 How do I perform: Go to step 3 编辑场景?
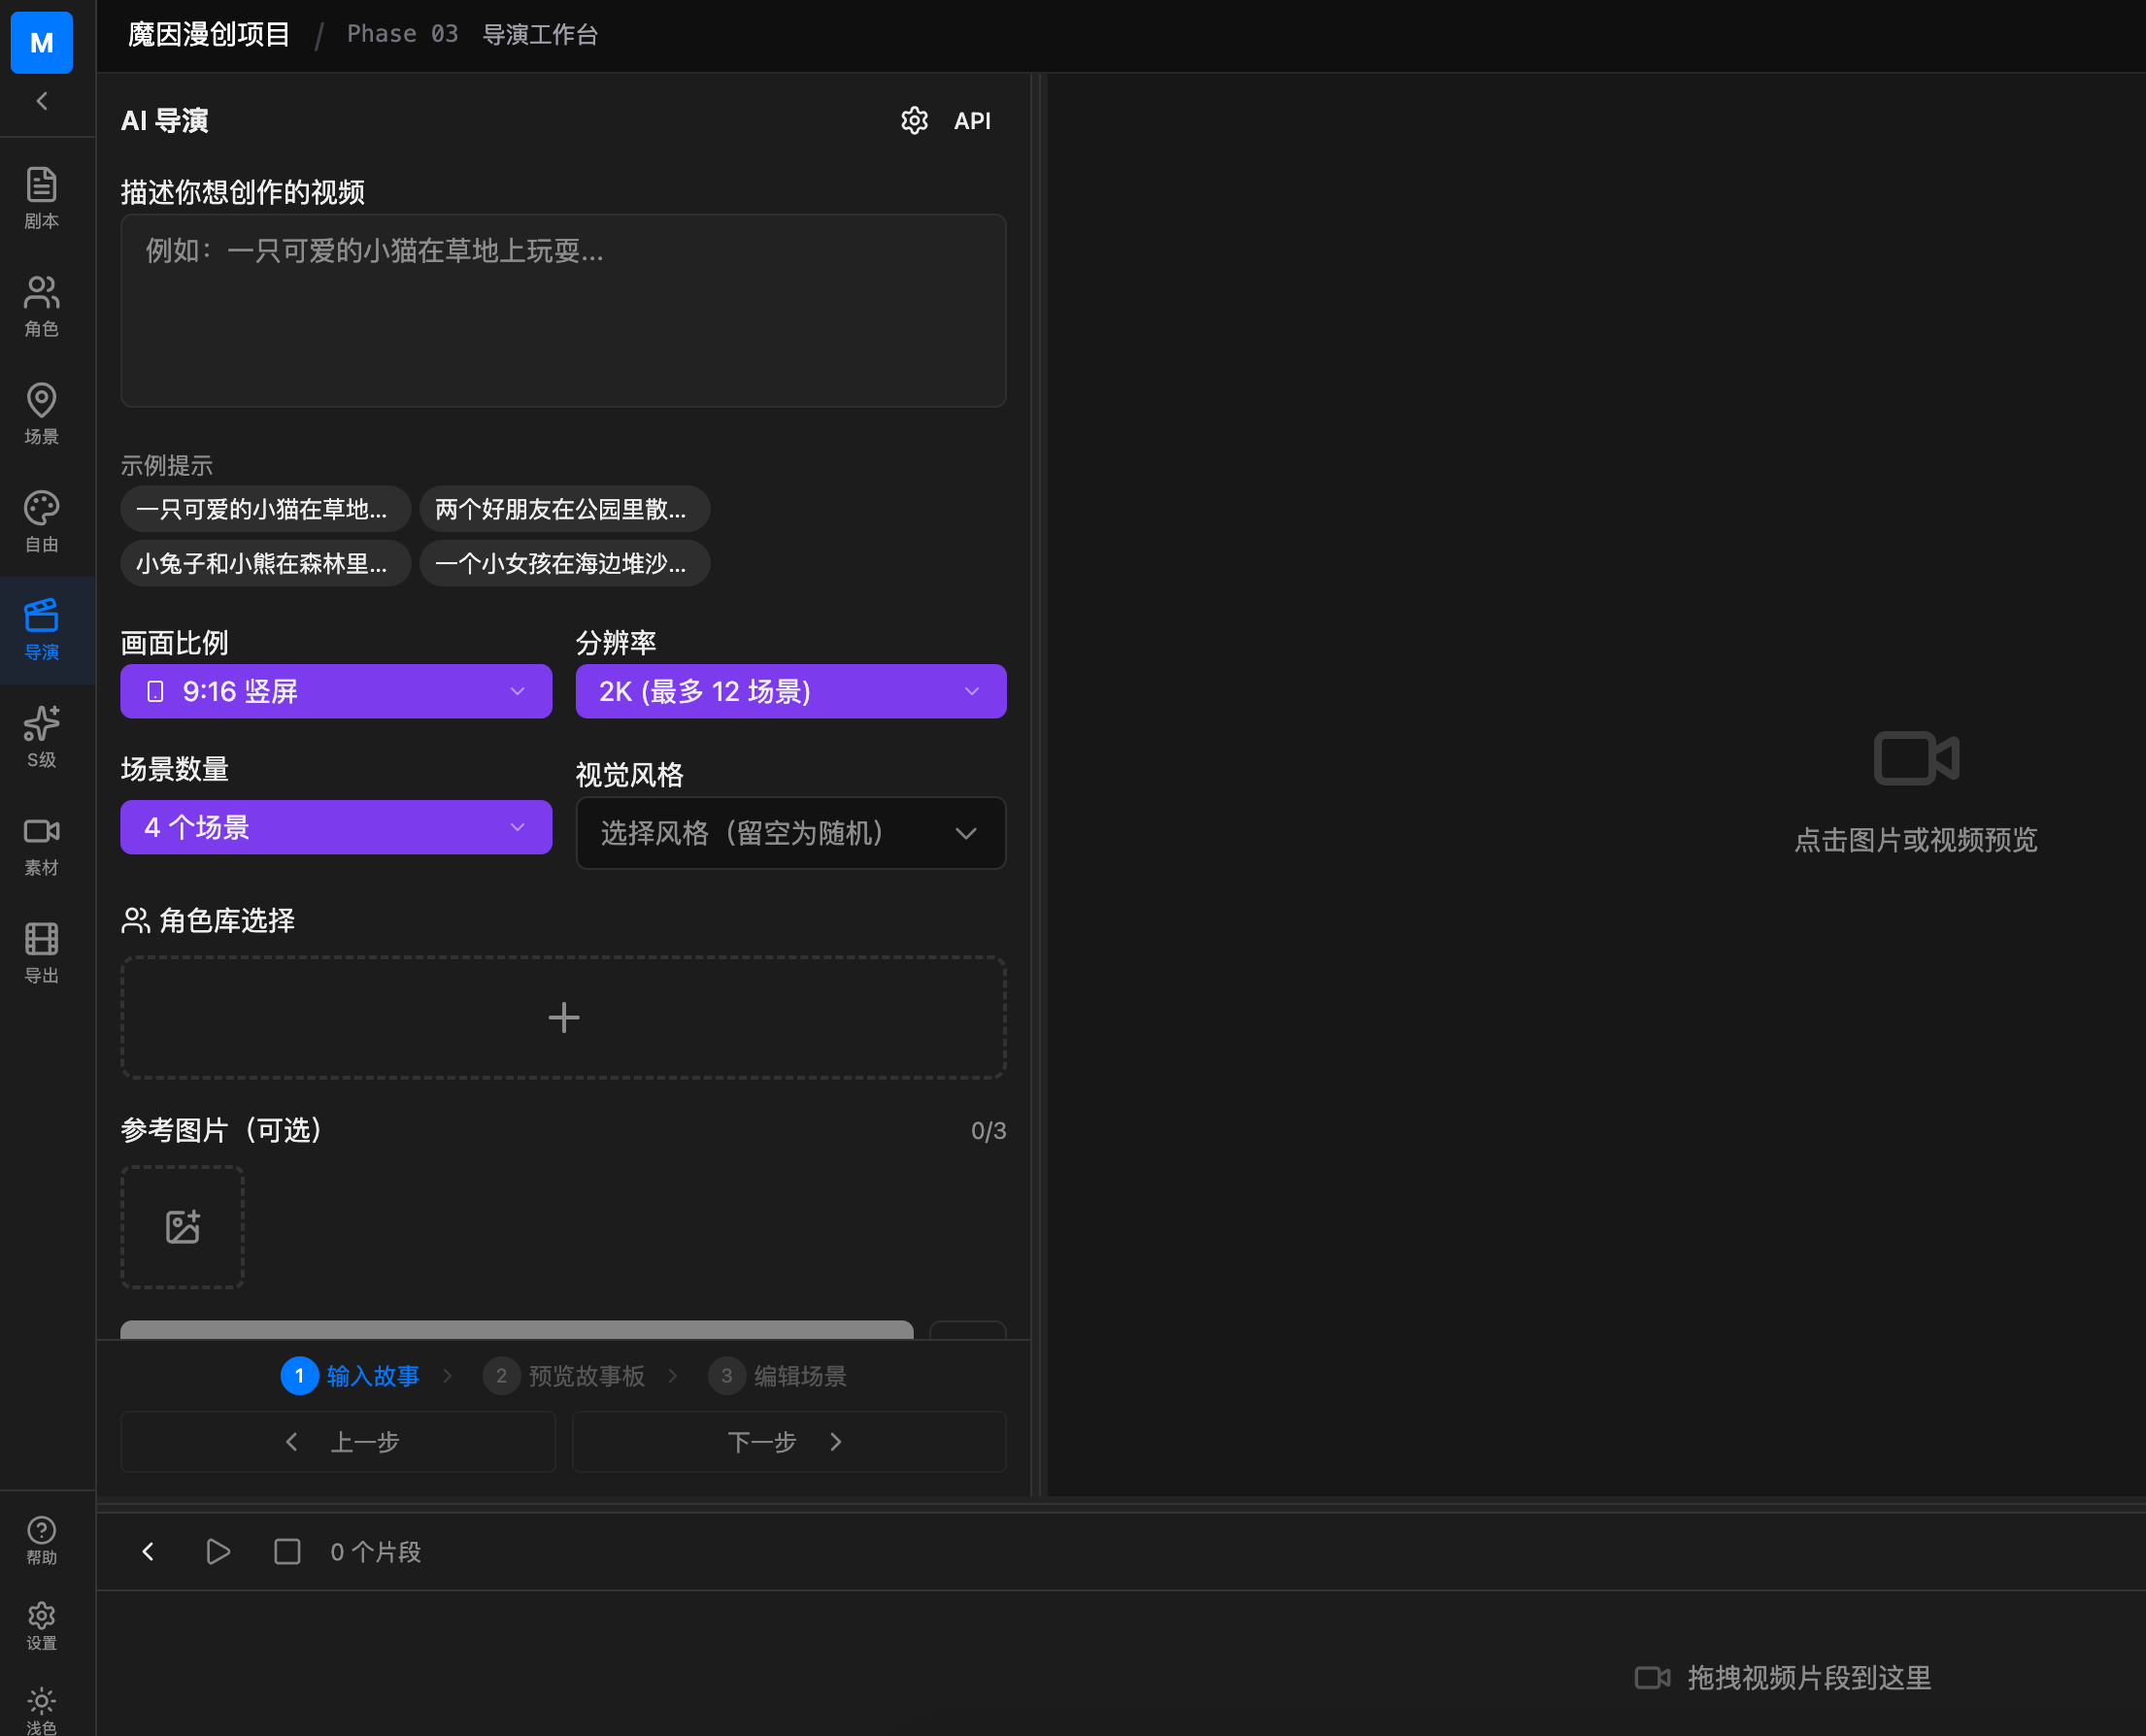(778, 1376)
